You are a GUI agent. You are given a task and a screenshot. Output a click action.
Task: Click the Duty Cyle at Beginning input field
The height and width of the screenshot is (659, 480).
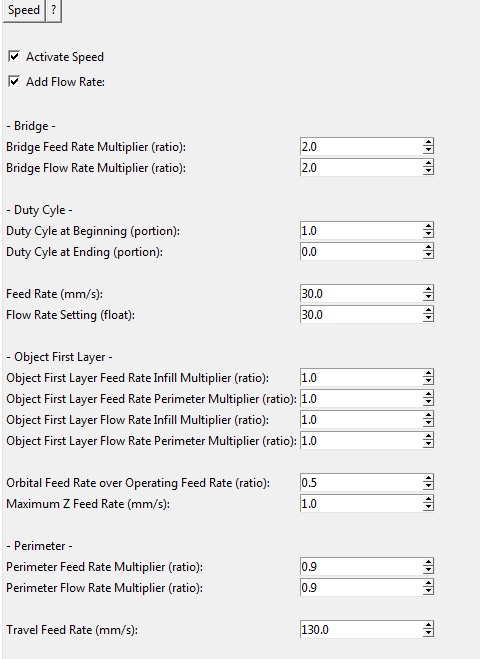pyautogui.click(x=361, y=230)
